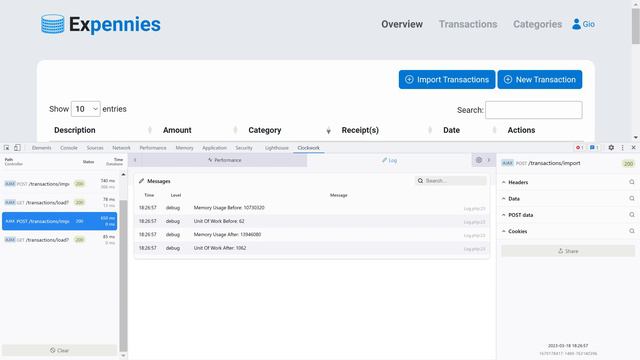Click the Expennies coin stack logo

[53, 24]
